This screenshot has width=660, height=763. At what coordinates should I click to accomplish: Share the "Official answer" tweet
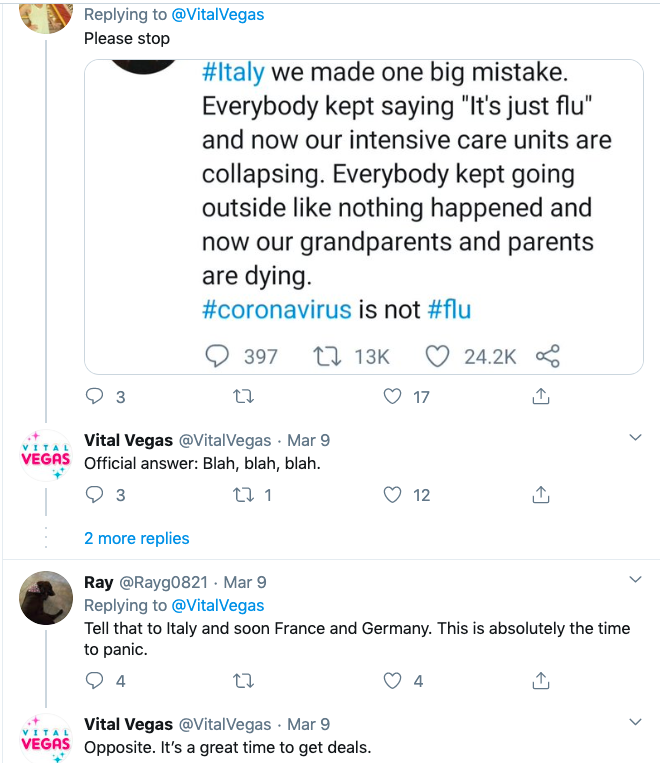(x=540, y=495)
